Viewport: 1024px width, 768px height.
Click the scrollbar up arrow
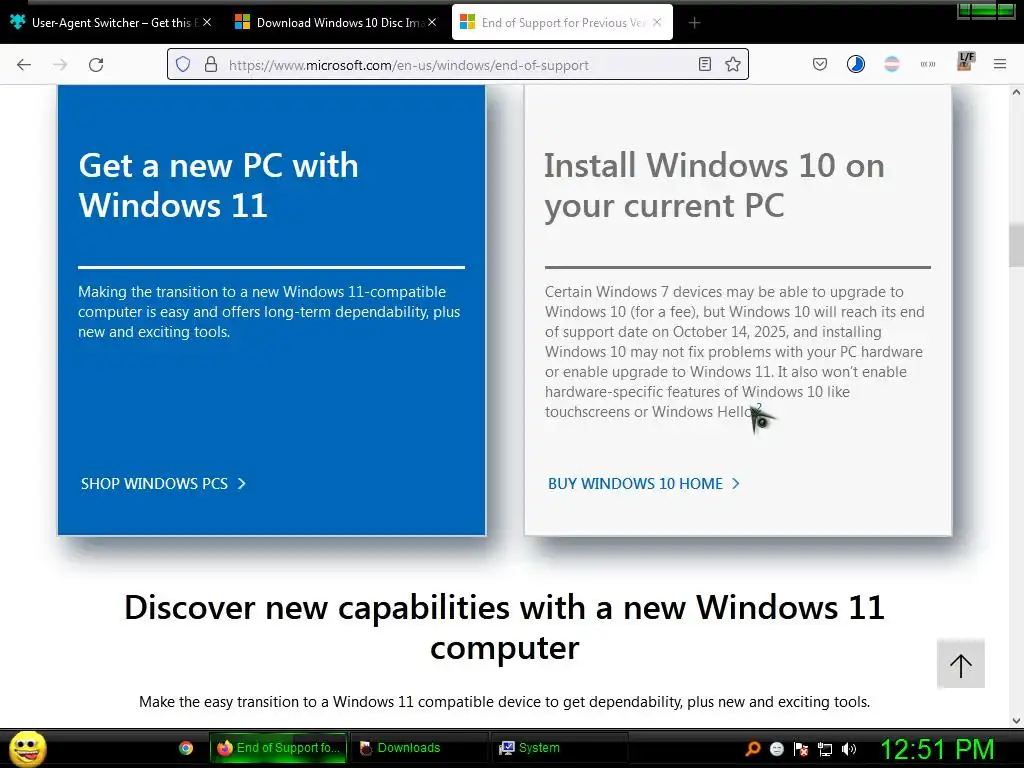(x=1016, y=93)
